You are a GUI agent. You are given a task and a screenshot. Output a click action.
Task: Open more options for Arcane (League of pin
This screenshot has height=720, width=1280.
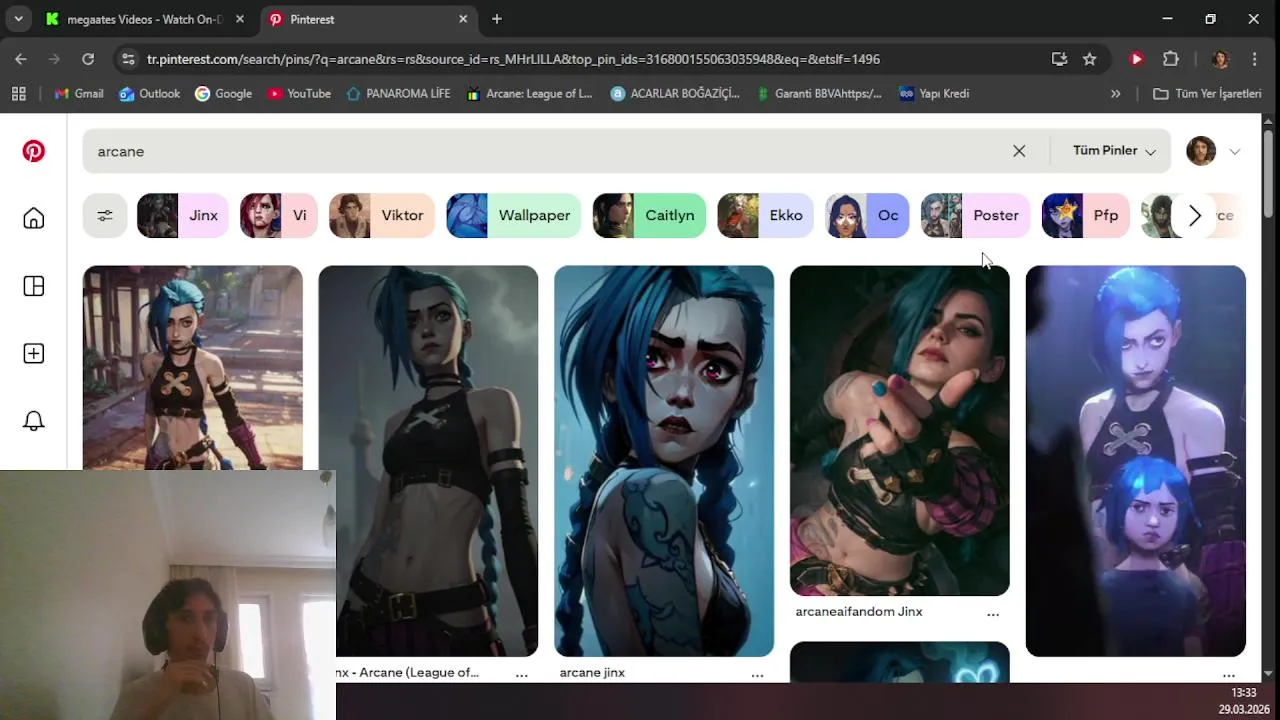(x=521, y=675)
